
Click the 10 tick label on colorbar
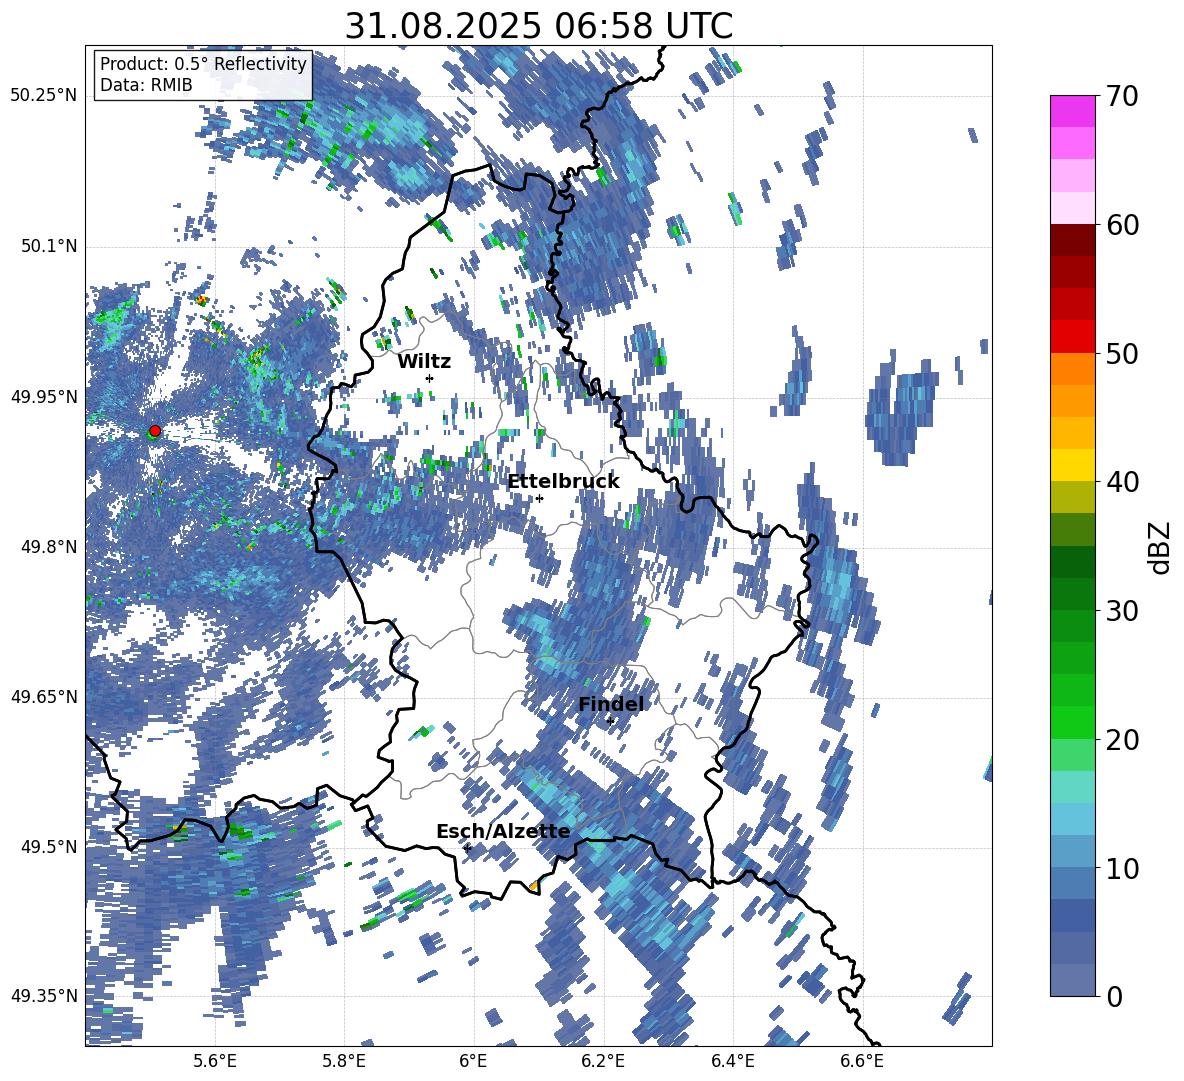tap(1121, 868)
